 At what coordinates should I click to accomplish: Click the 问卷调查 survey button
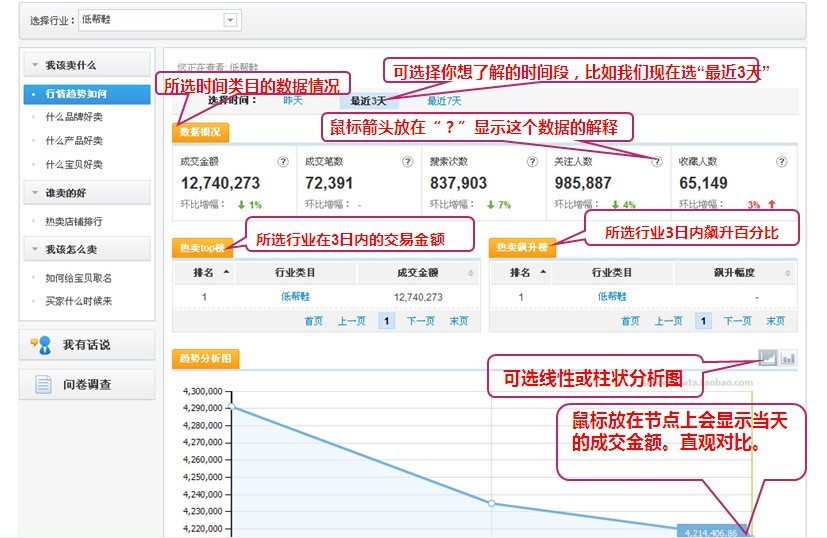(x=87, y=385)
